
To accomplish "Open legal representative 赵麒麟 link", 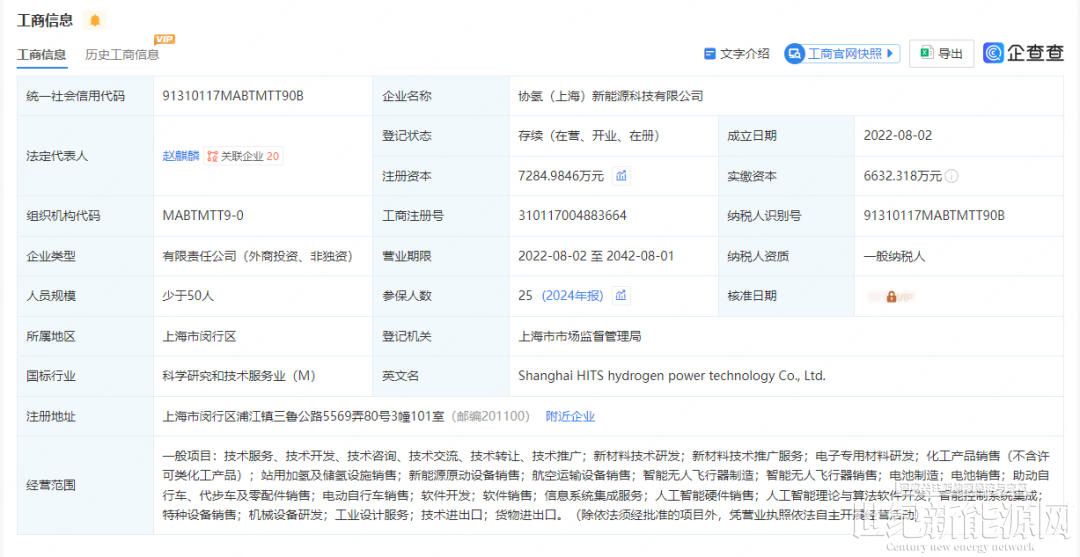I will click(x=181, y=156).
